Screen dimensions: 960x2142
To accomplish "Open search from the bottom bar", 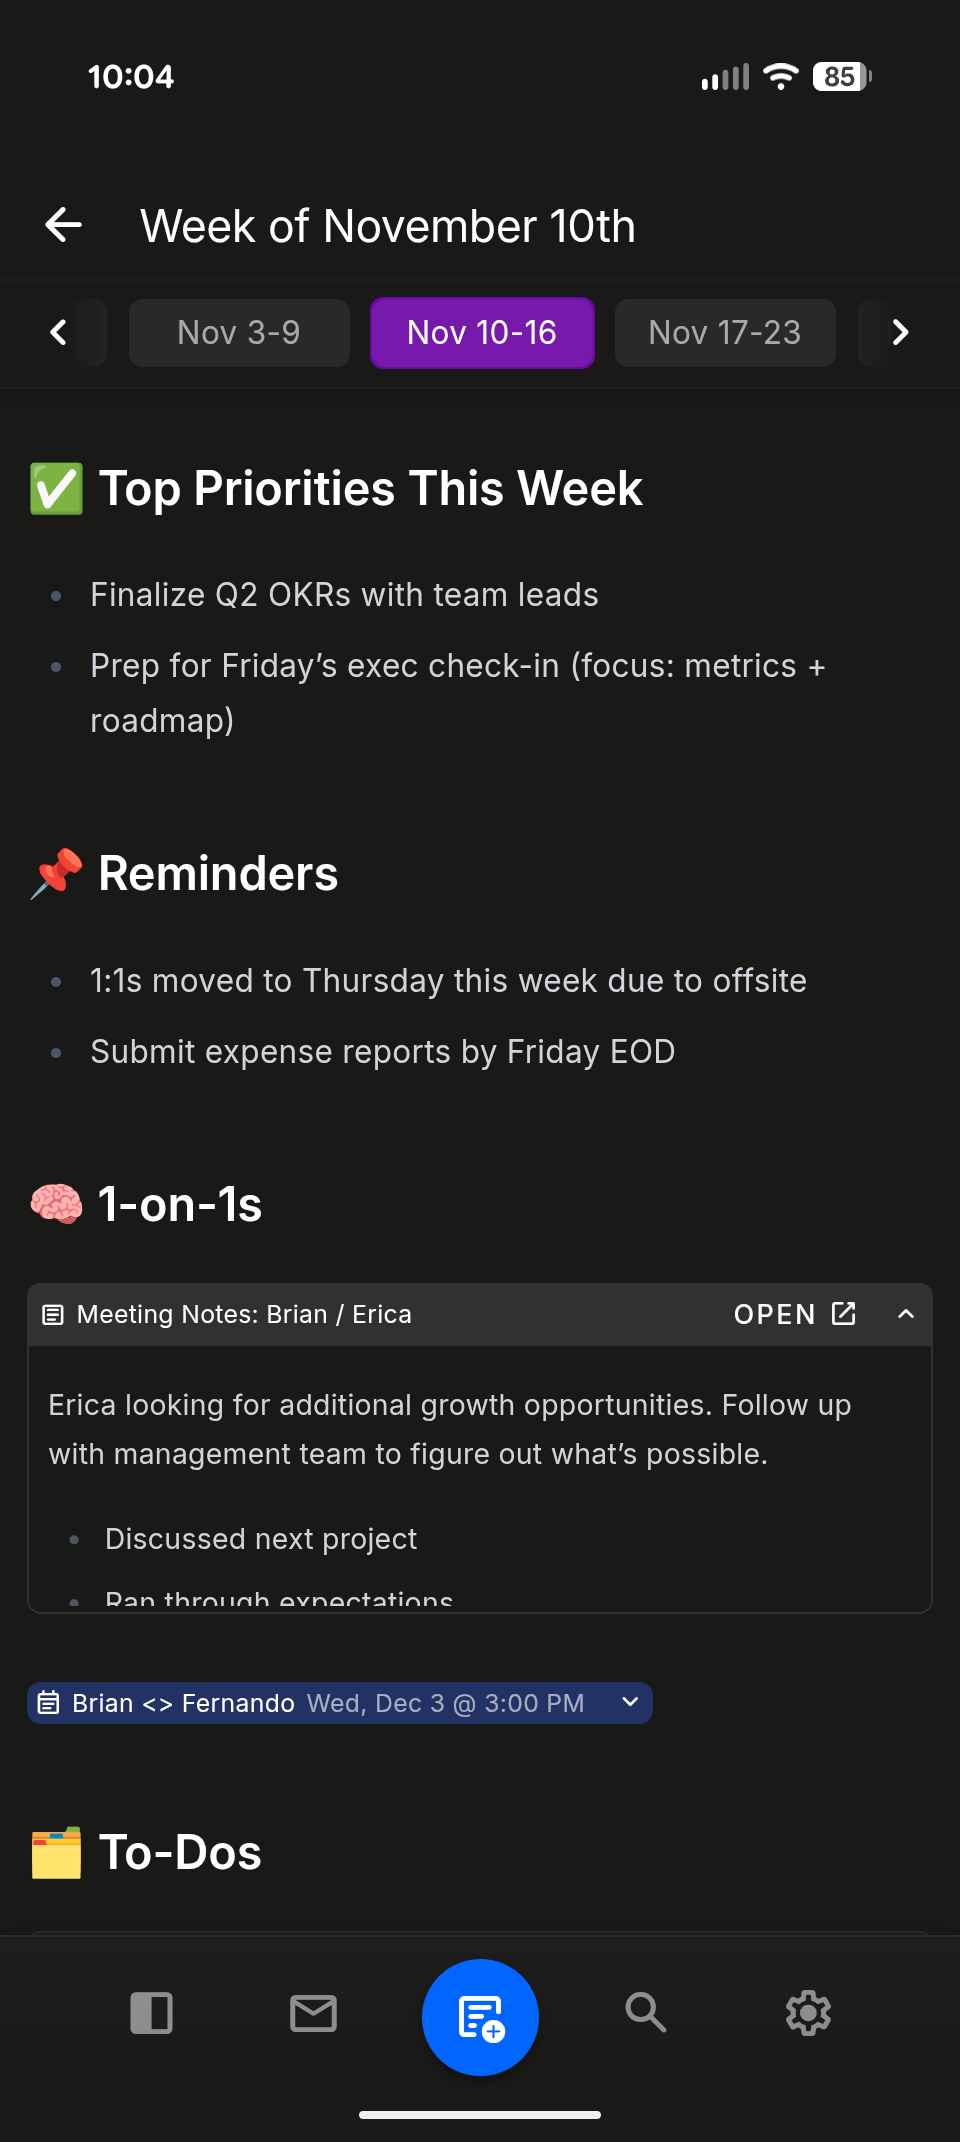I will coord(646,2014).
